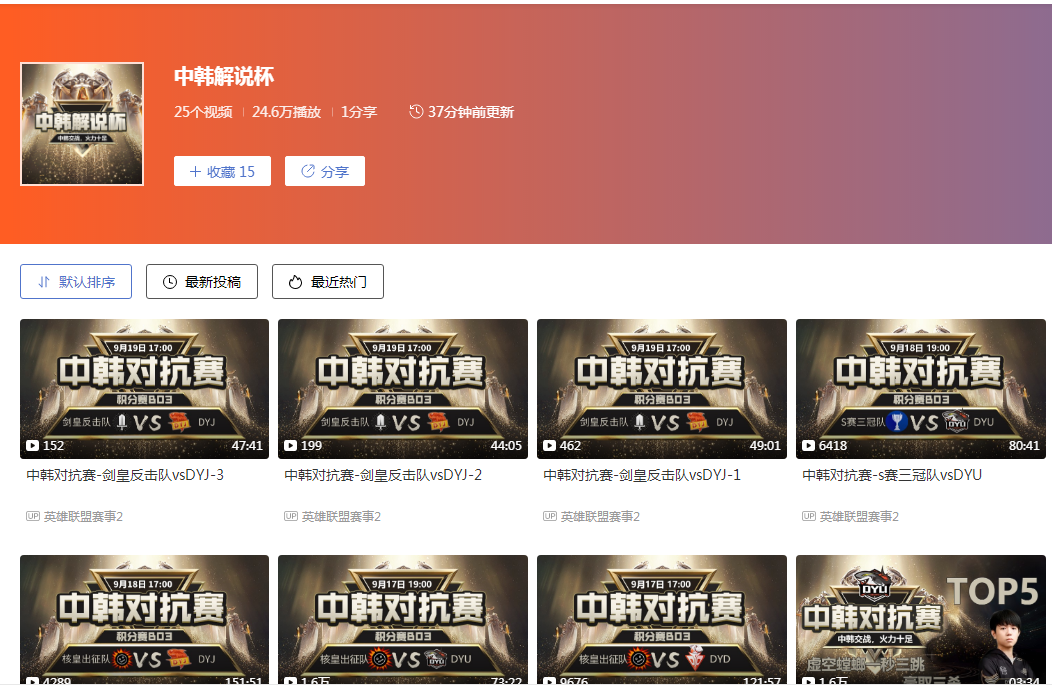
Task: Click the 1分享 stat text
Action: (x=359, y=112)
